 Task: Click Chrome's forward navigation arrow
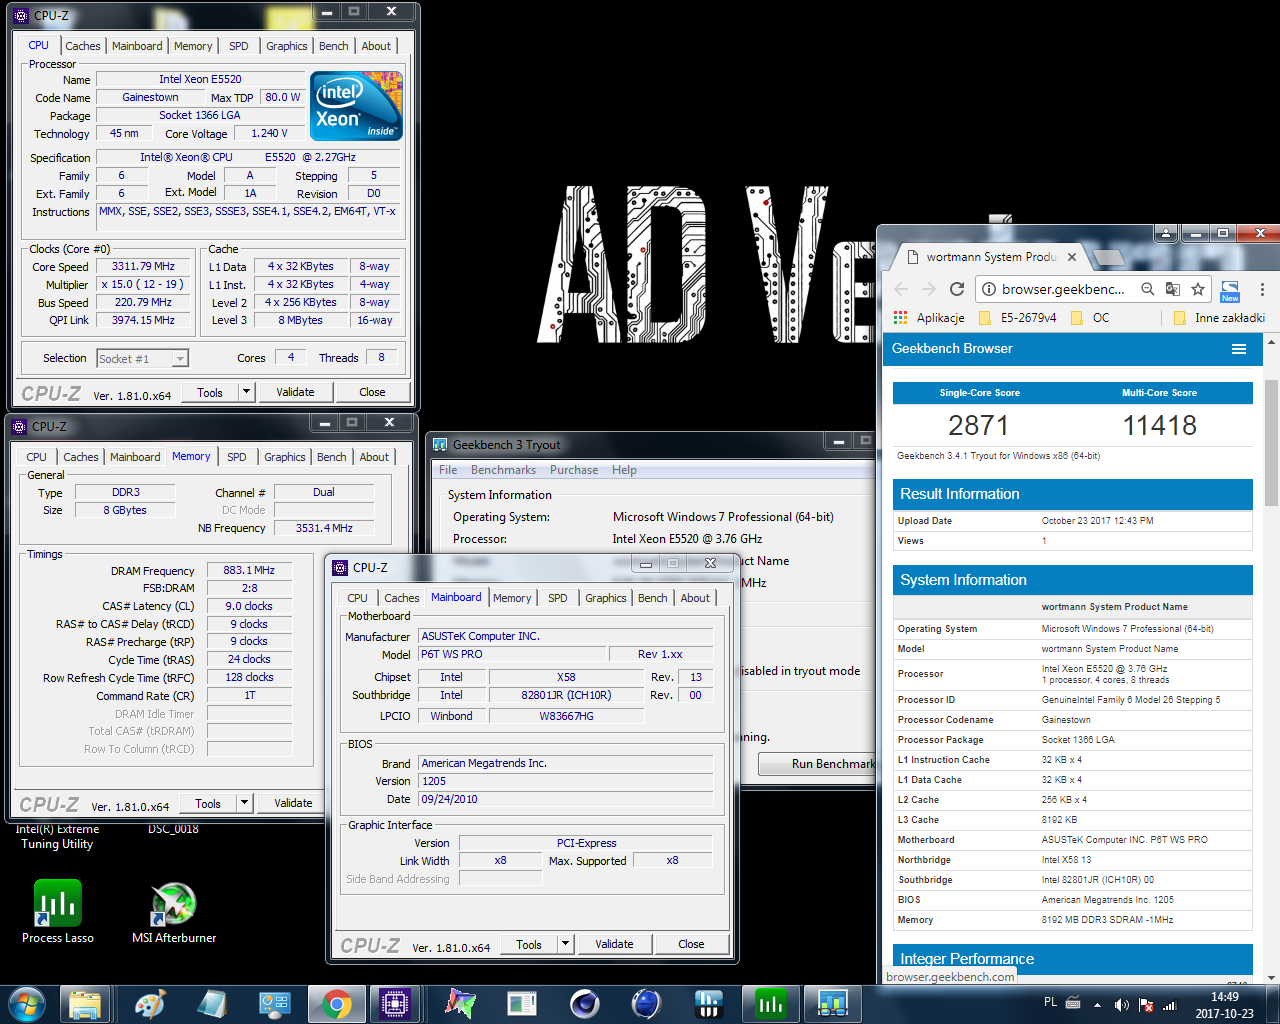click(929, 289)
